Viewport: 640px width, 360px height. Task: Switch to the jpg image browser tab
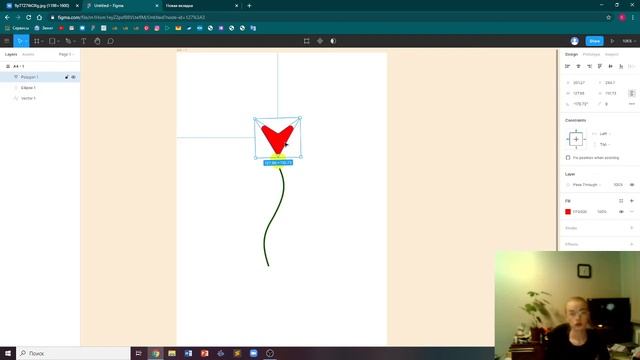41,6
